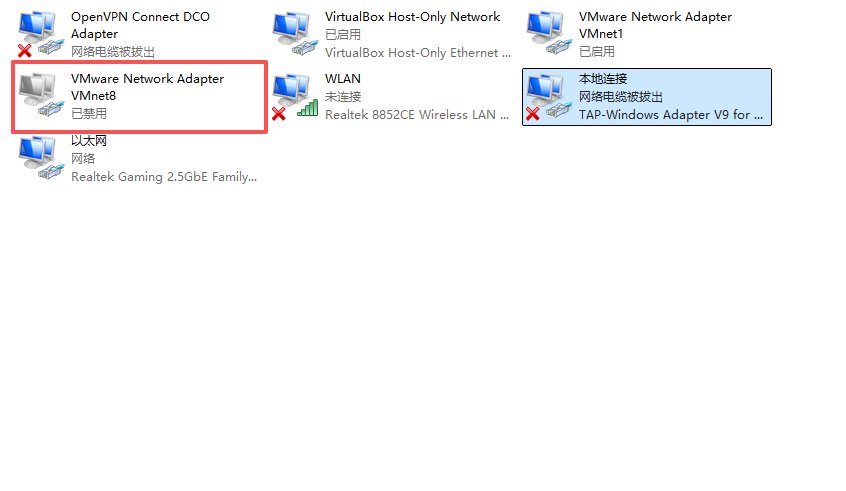Screen dimensions: 846x491
Task: Click the green WLAN signal bars icon
Action: 308,107
